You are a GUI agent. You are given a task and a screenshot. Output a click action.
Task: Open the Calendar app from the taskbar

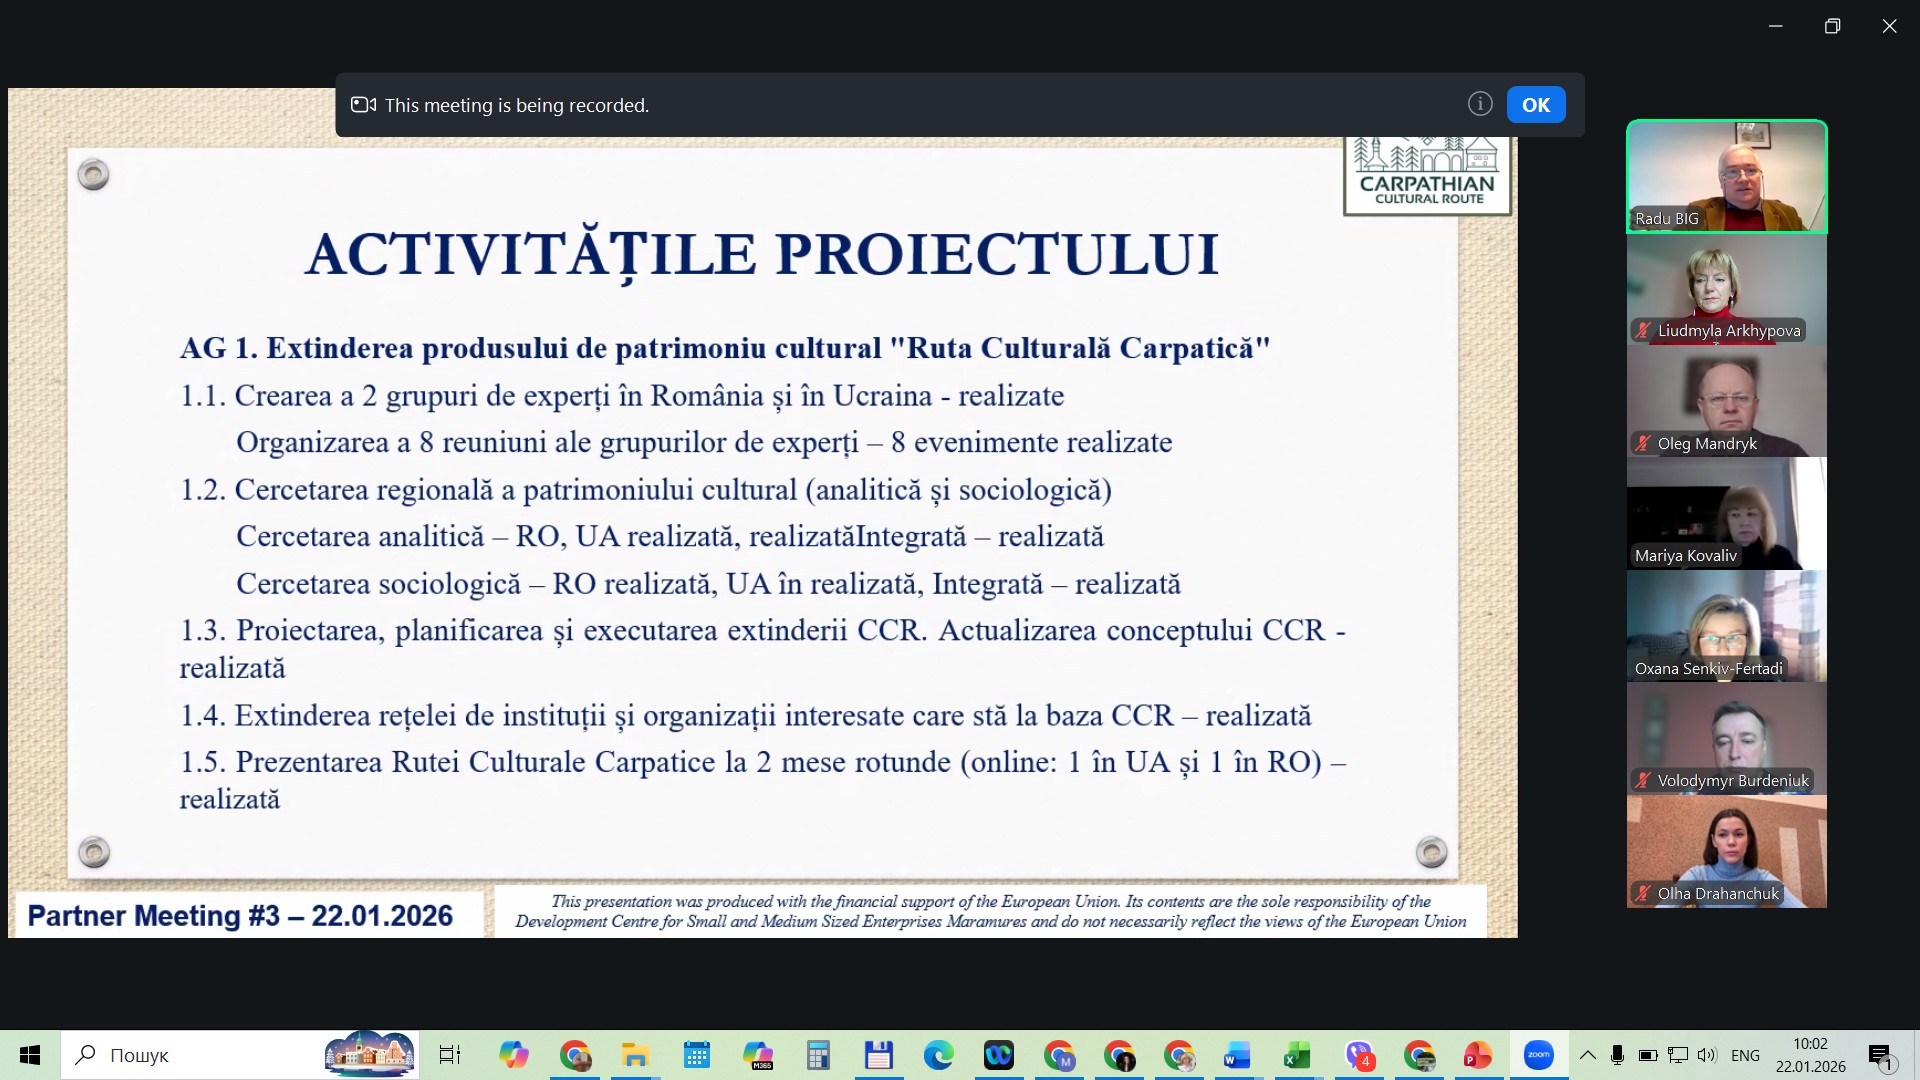point(697,1055)
